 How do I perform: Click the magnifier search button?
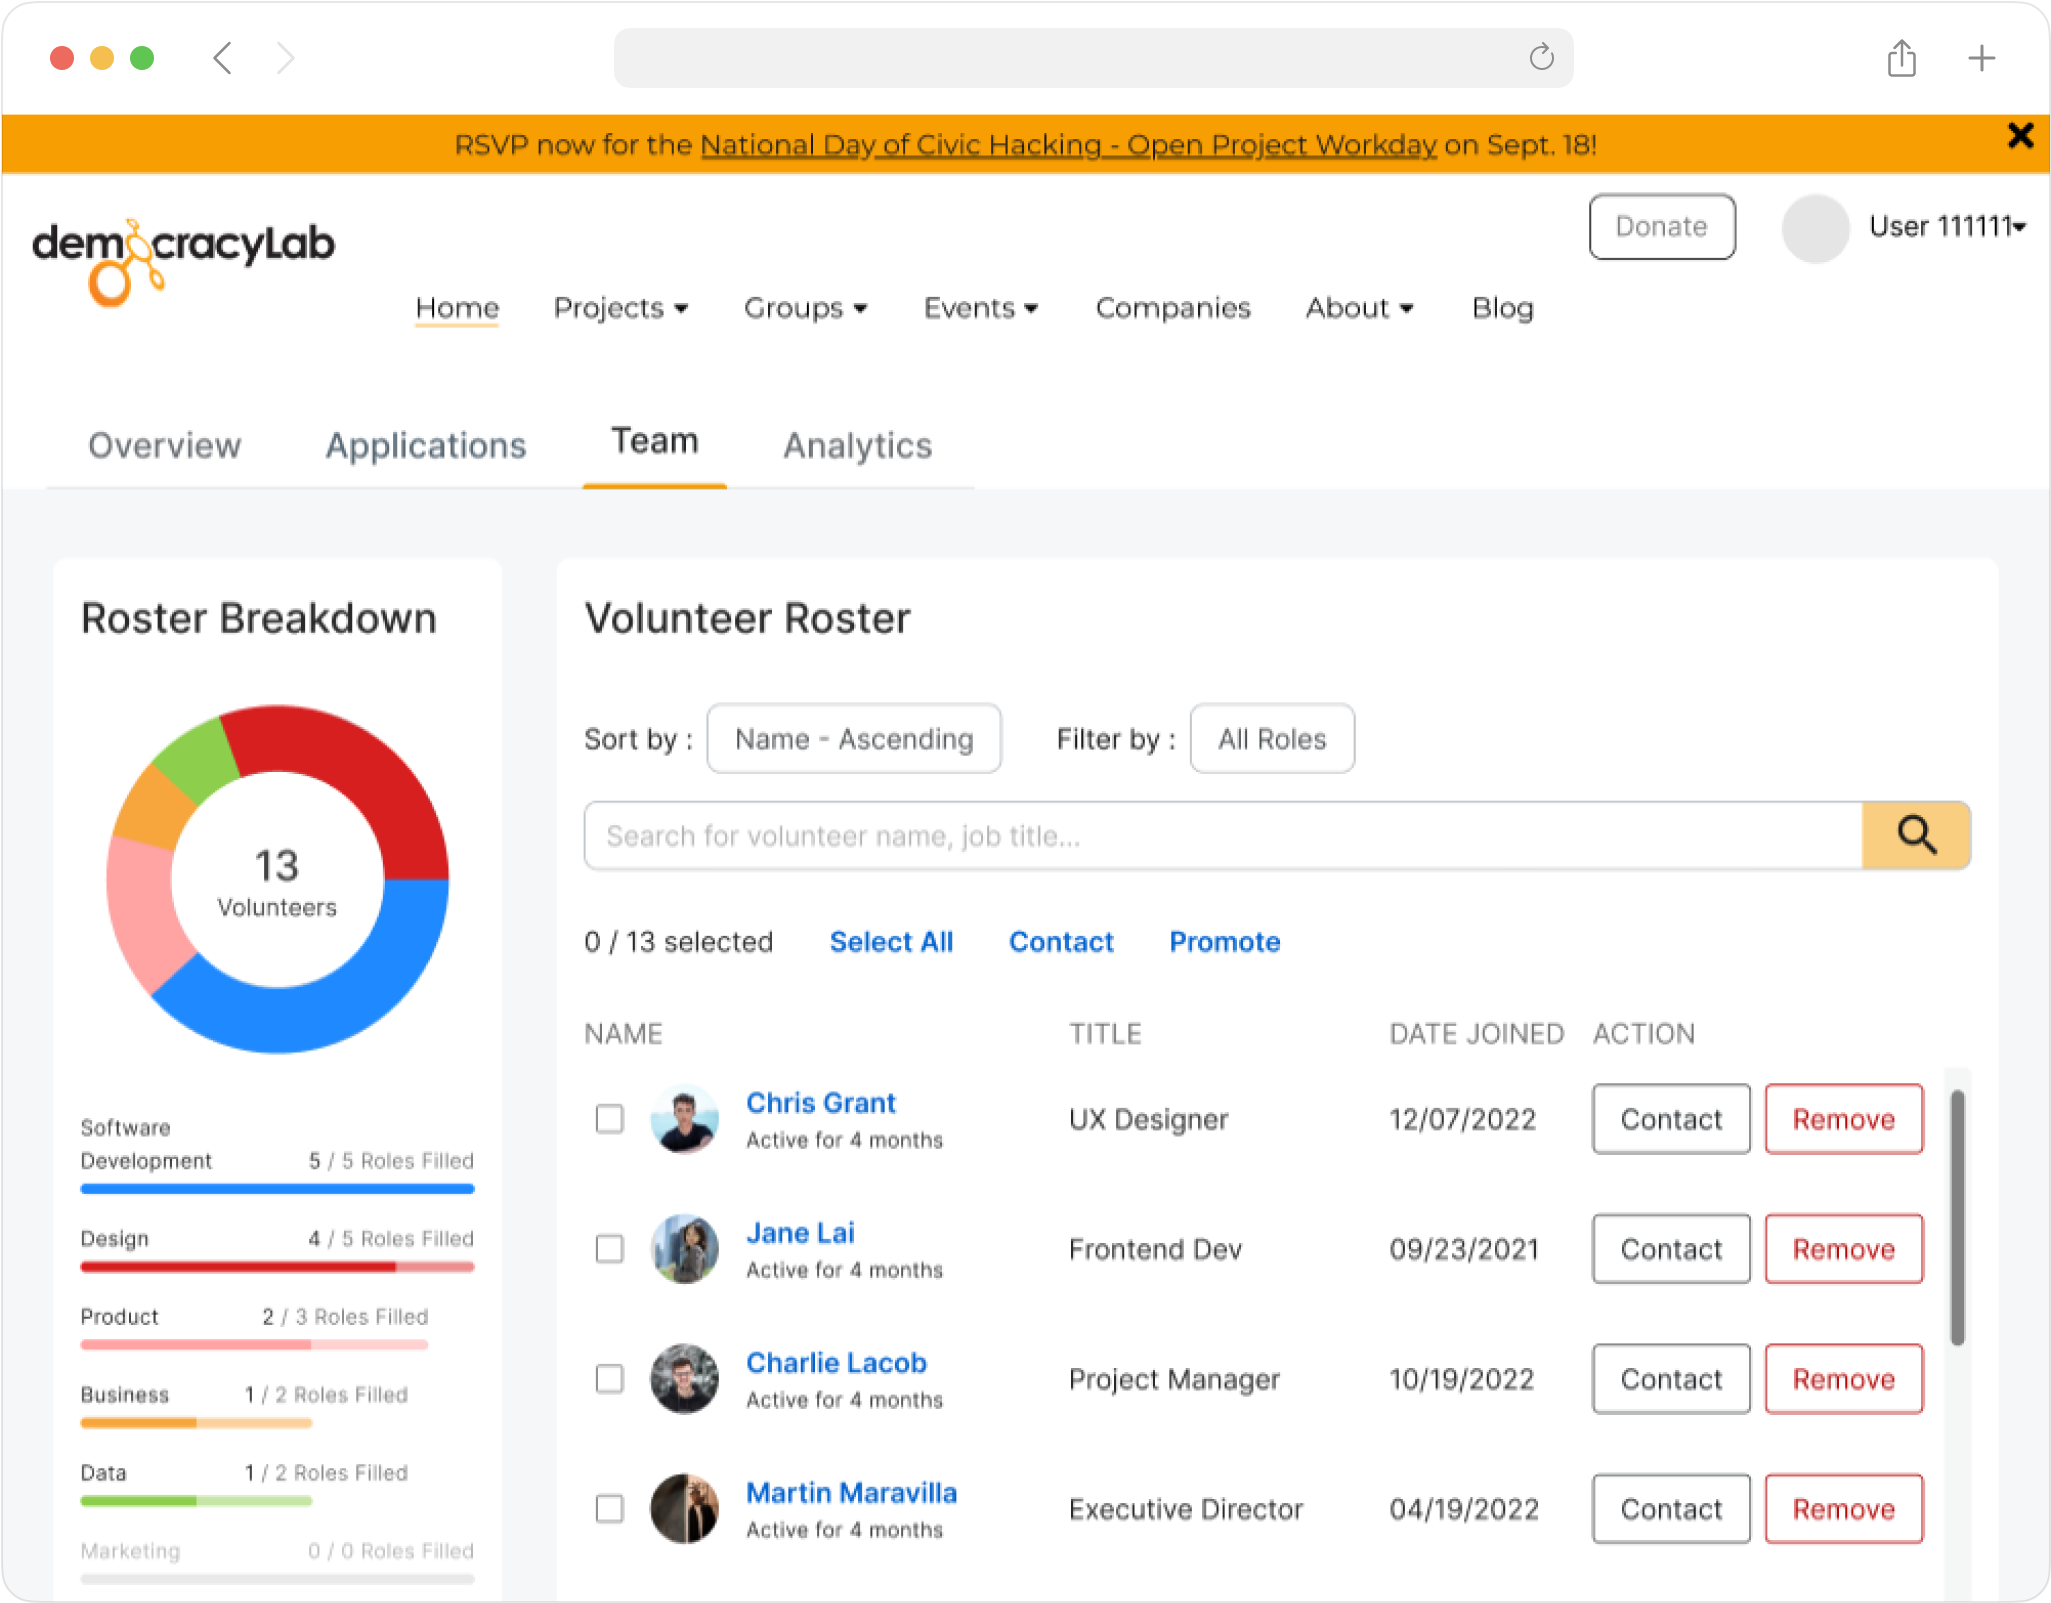click(1915, 835)
